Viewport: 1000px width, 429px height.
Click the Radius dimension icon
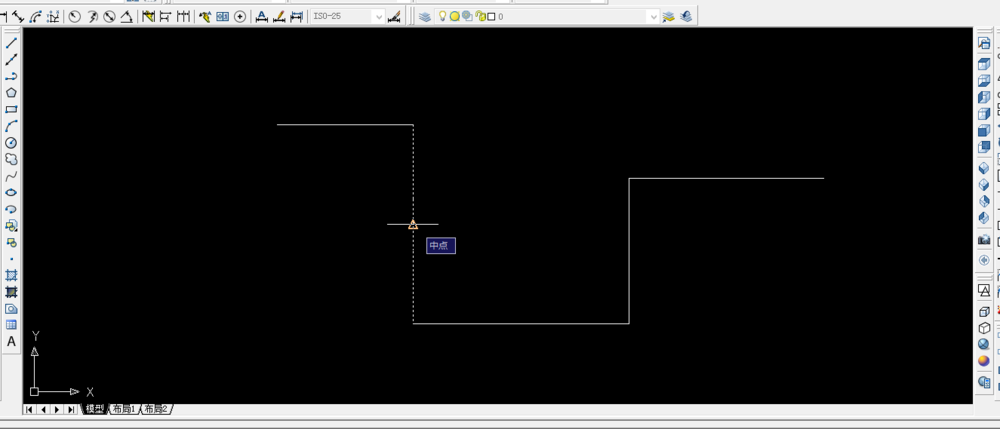[75, 17]
